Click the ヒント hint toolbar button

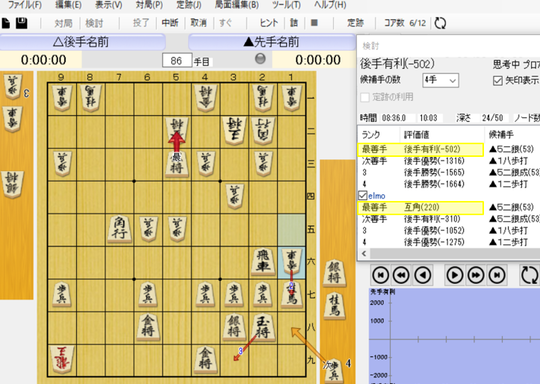pyautogui.click(x=269, y=23)
